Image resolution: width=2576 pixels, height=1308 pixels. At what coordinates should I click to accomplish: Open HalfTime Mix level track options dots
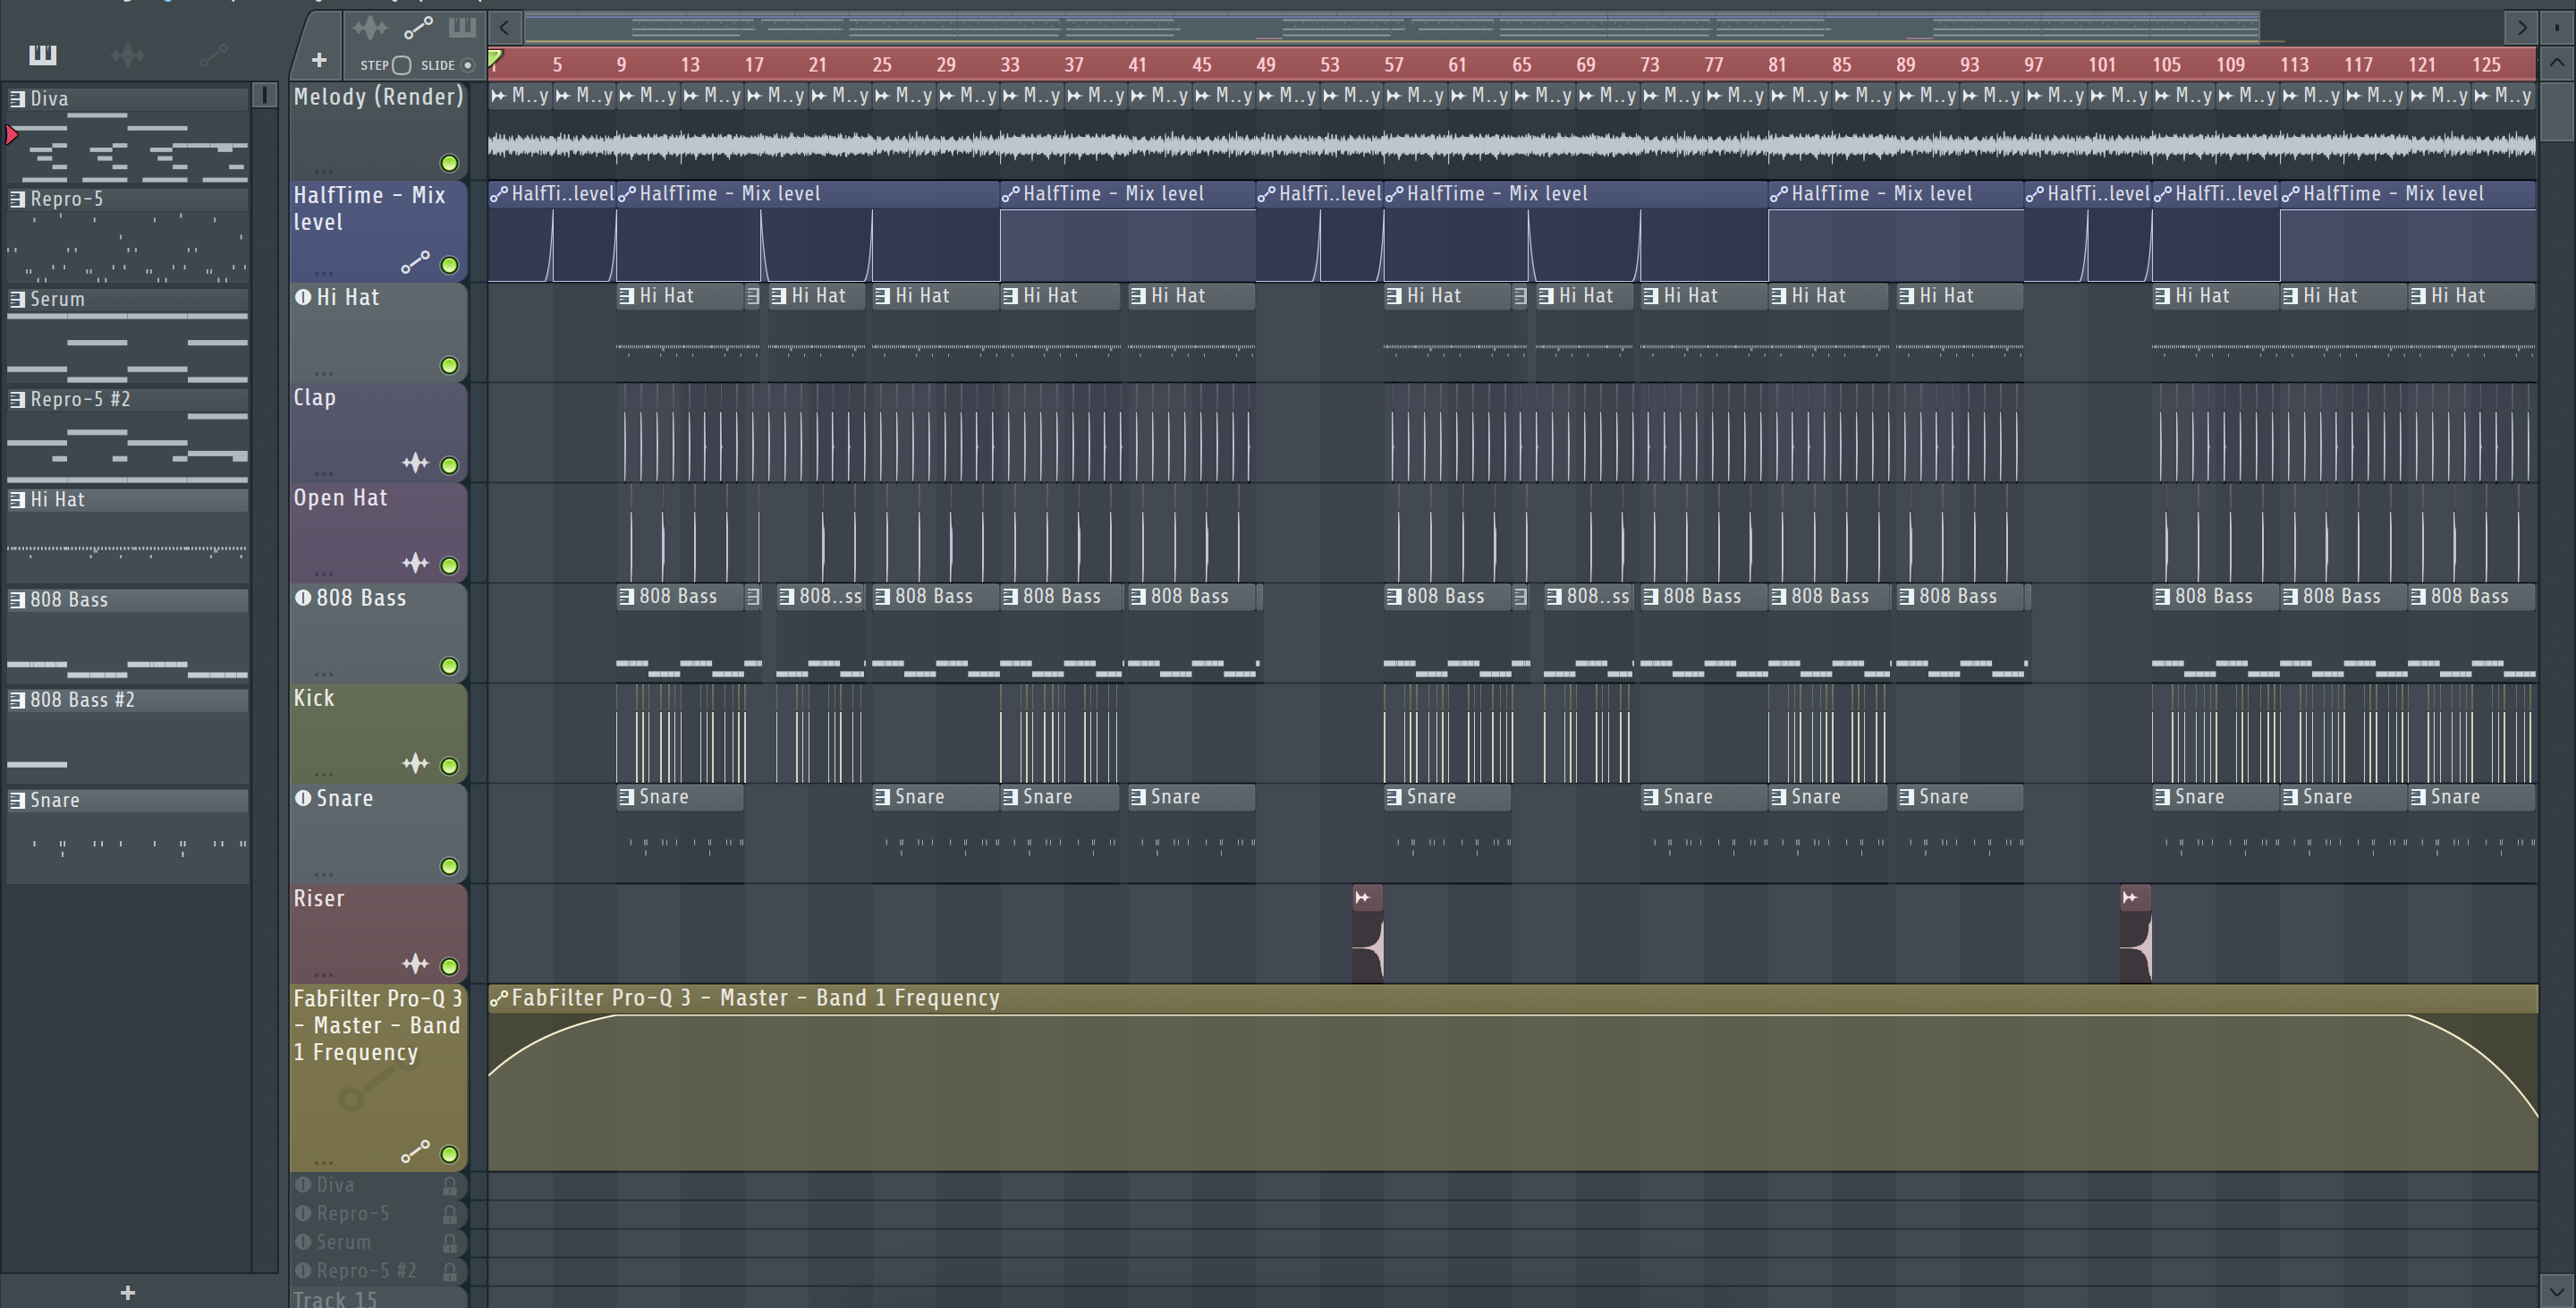(323, 272)
